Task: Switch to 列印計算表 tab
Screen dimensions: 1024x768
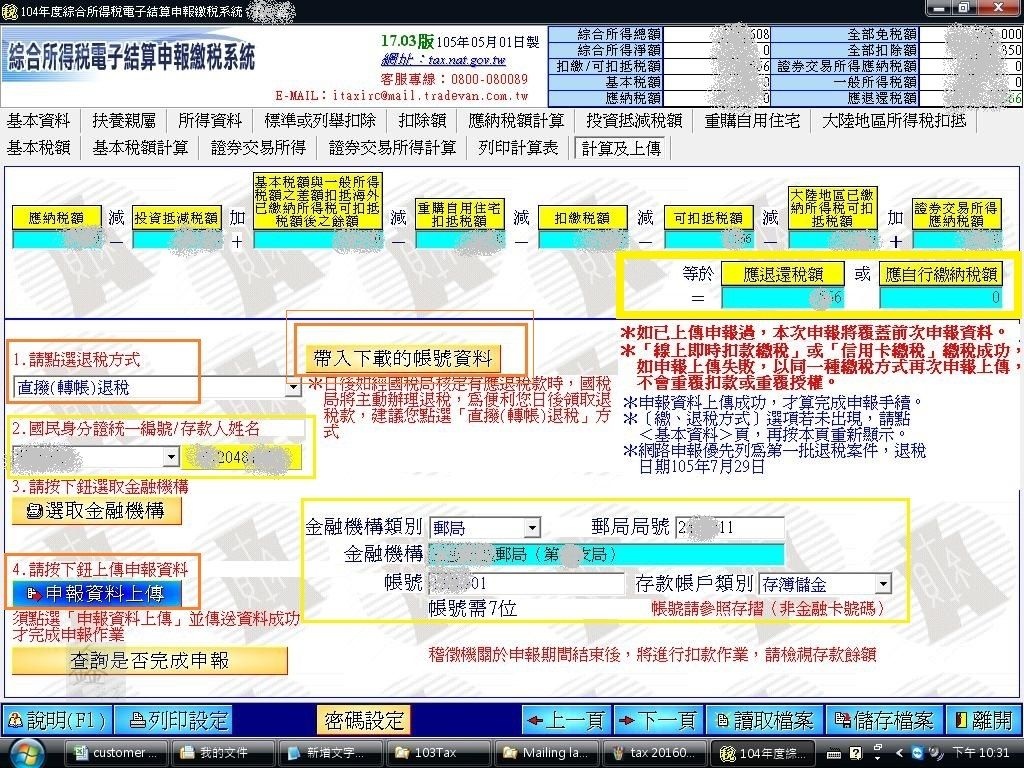Action: click(518, 148)
